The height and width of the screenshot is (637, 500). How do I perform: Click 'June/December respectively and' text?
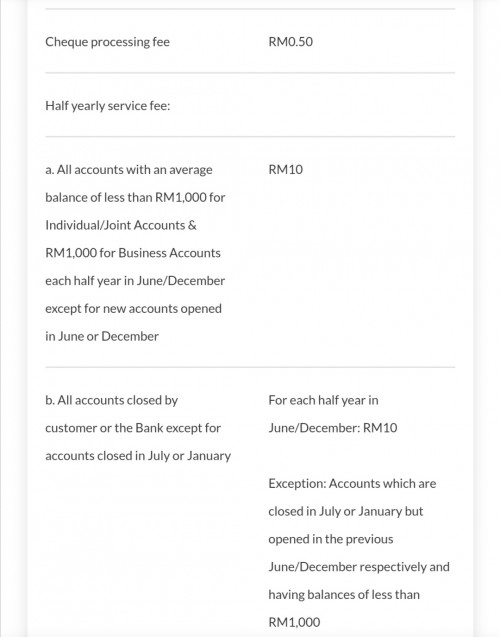coord(359,567)
